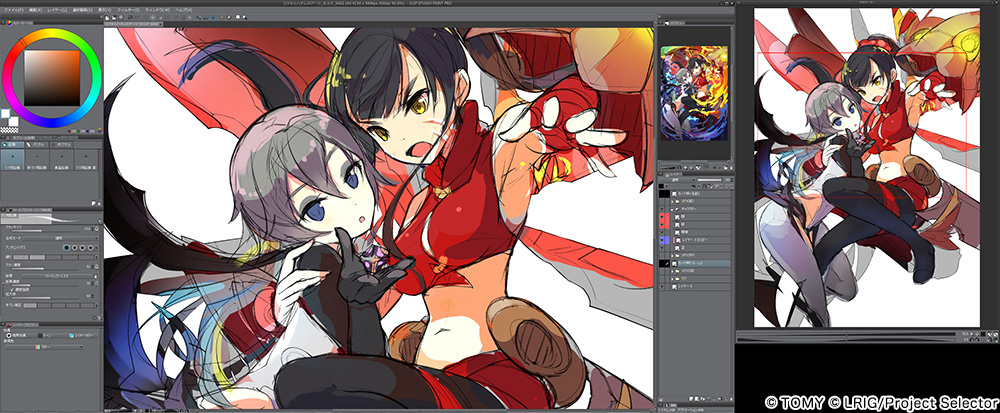1000x413 pixels.
Task: Expand the ラフ layer folder
Action: coord(672,279)
